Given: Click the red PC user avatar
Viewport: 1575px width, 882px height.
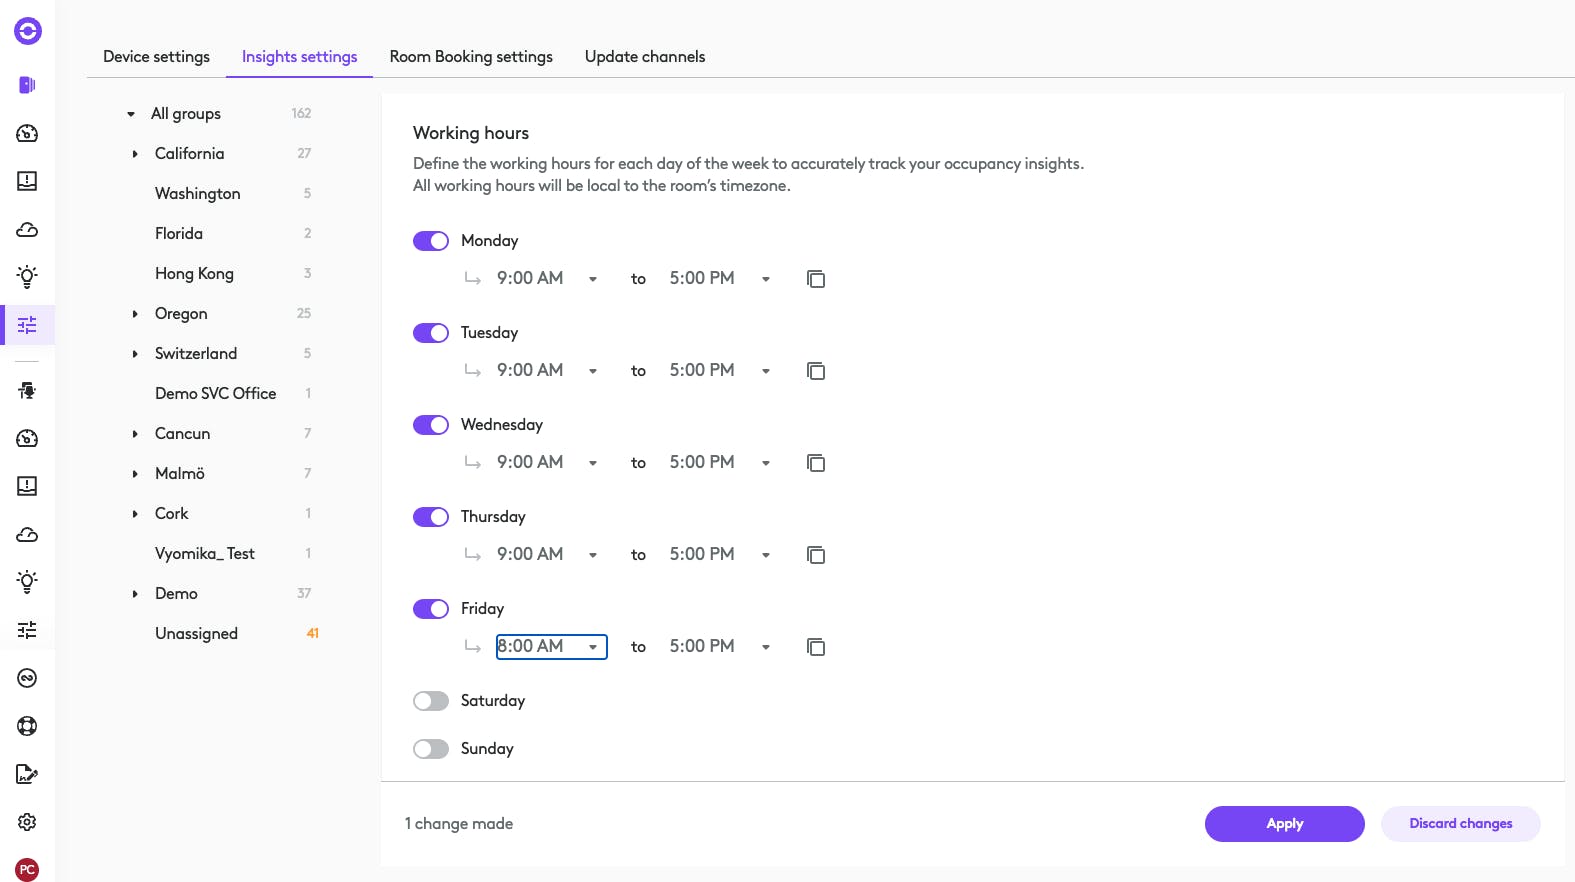Looking at the screenshot, I should tap(27, 870).
